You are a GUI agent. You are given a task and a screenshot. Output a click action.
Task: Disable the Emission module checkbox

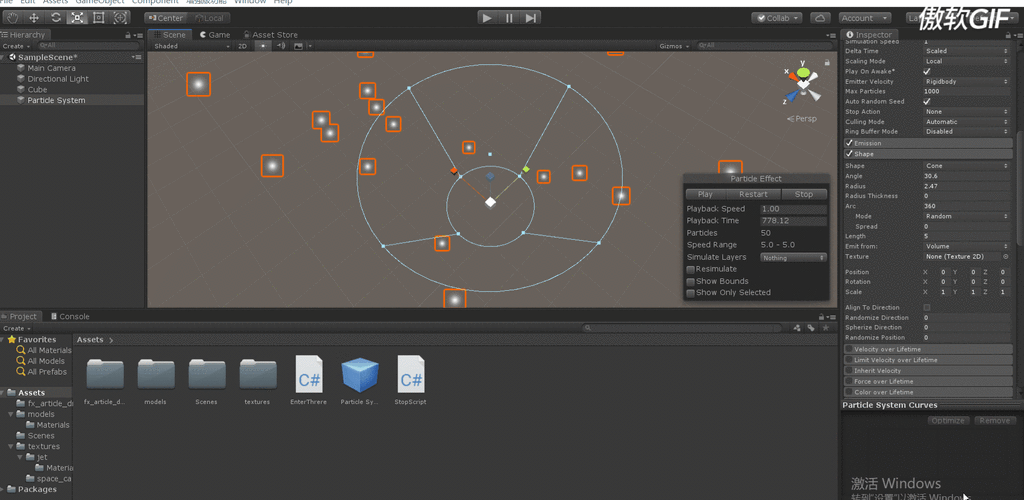[850, 143]
